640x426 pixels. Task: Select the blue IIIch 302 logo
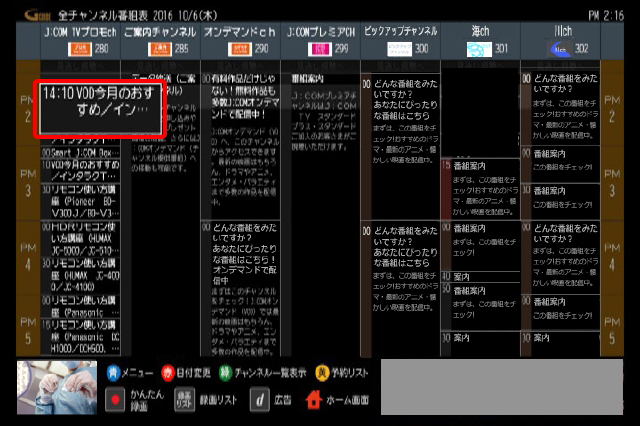560,49
